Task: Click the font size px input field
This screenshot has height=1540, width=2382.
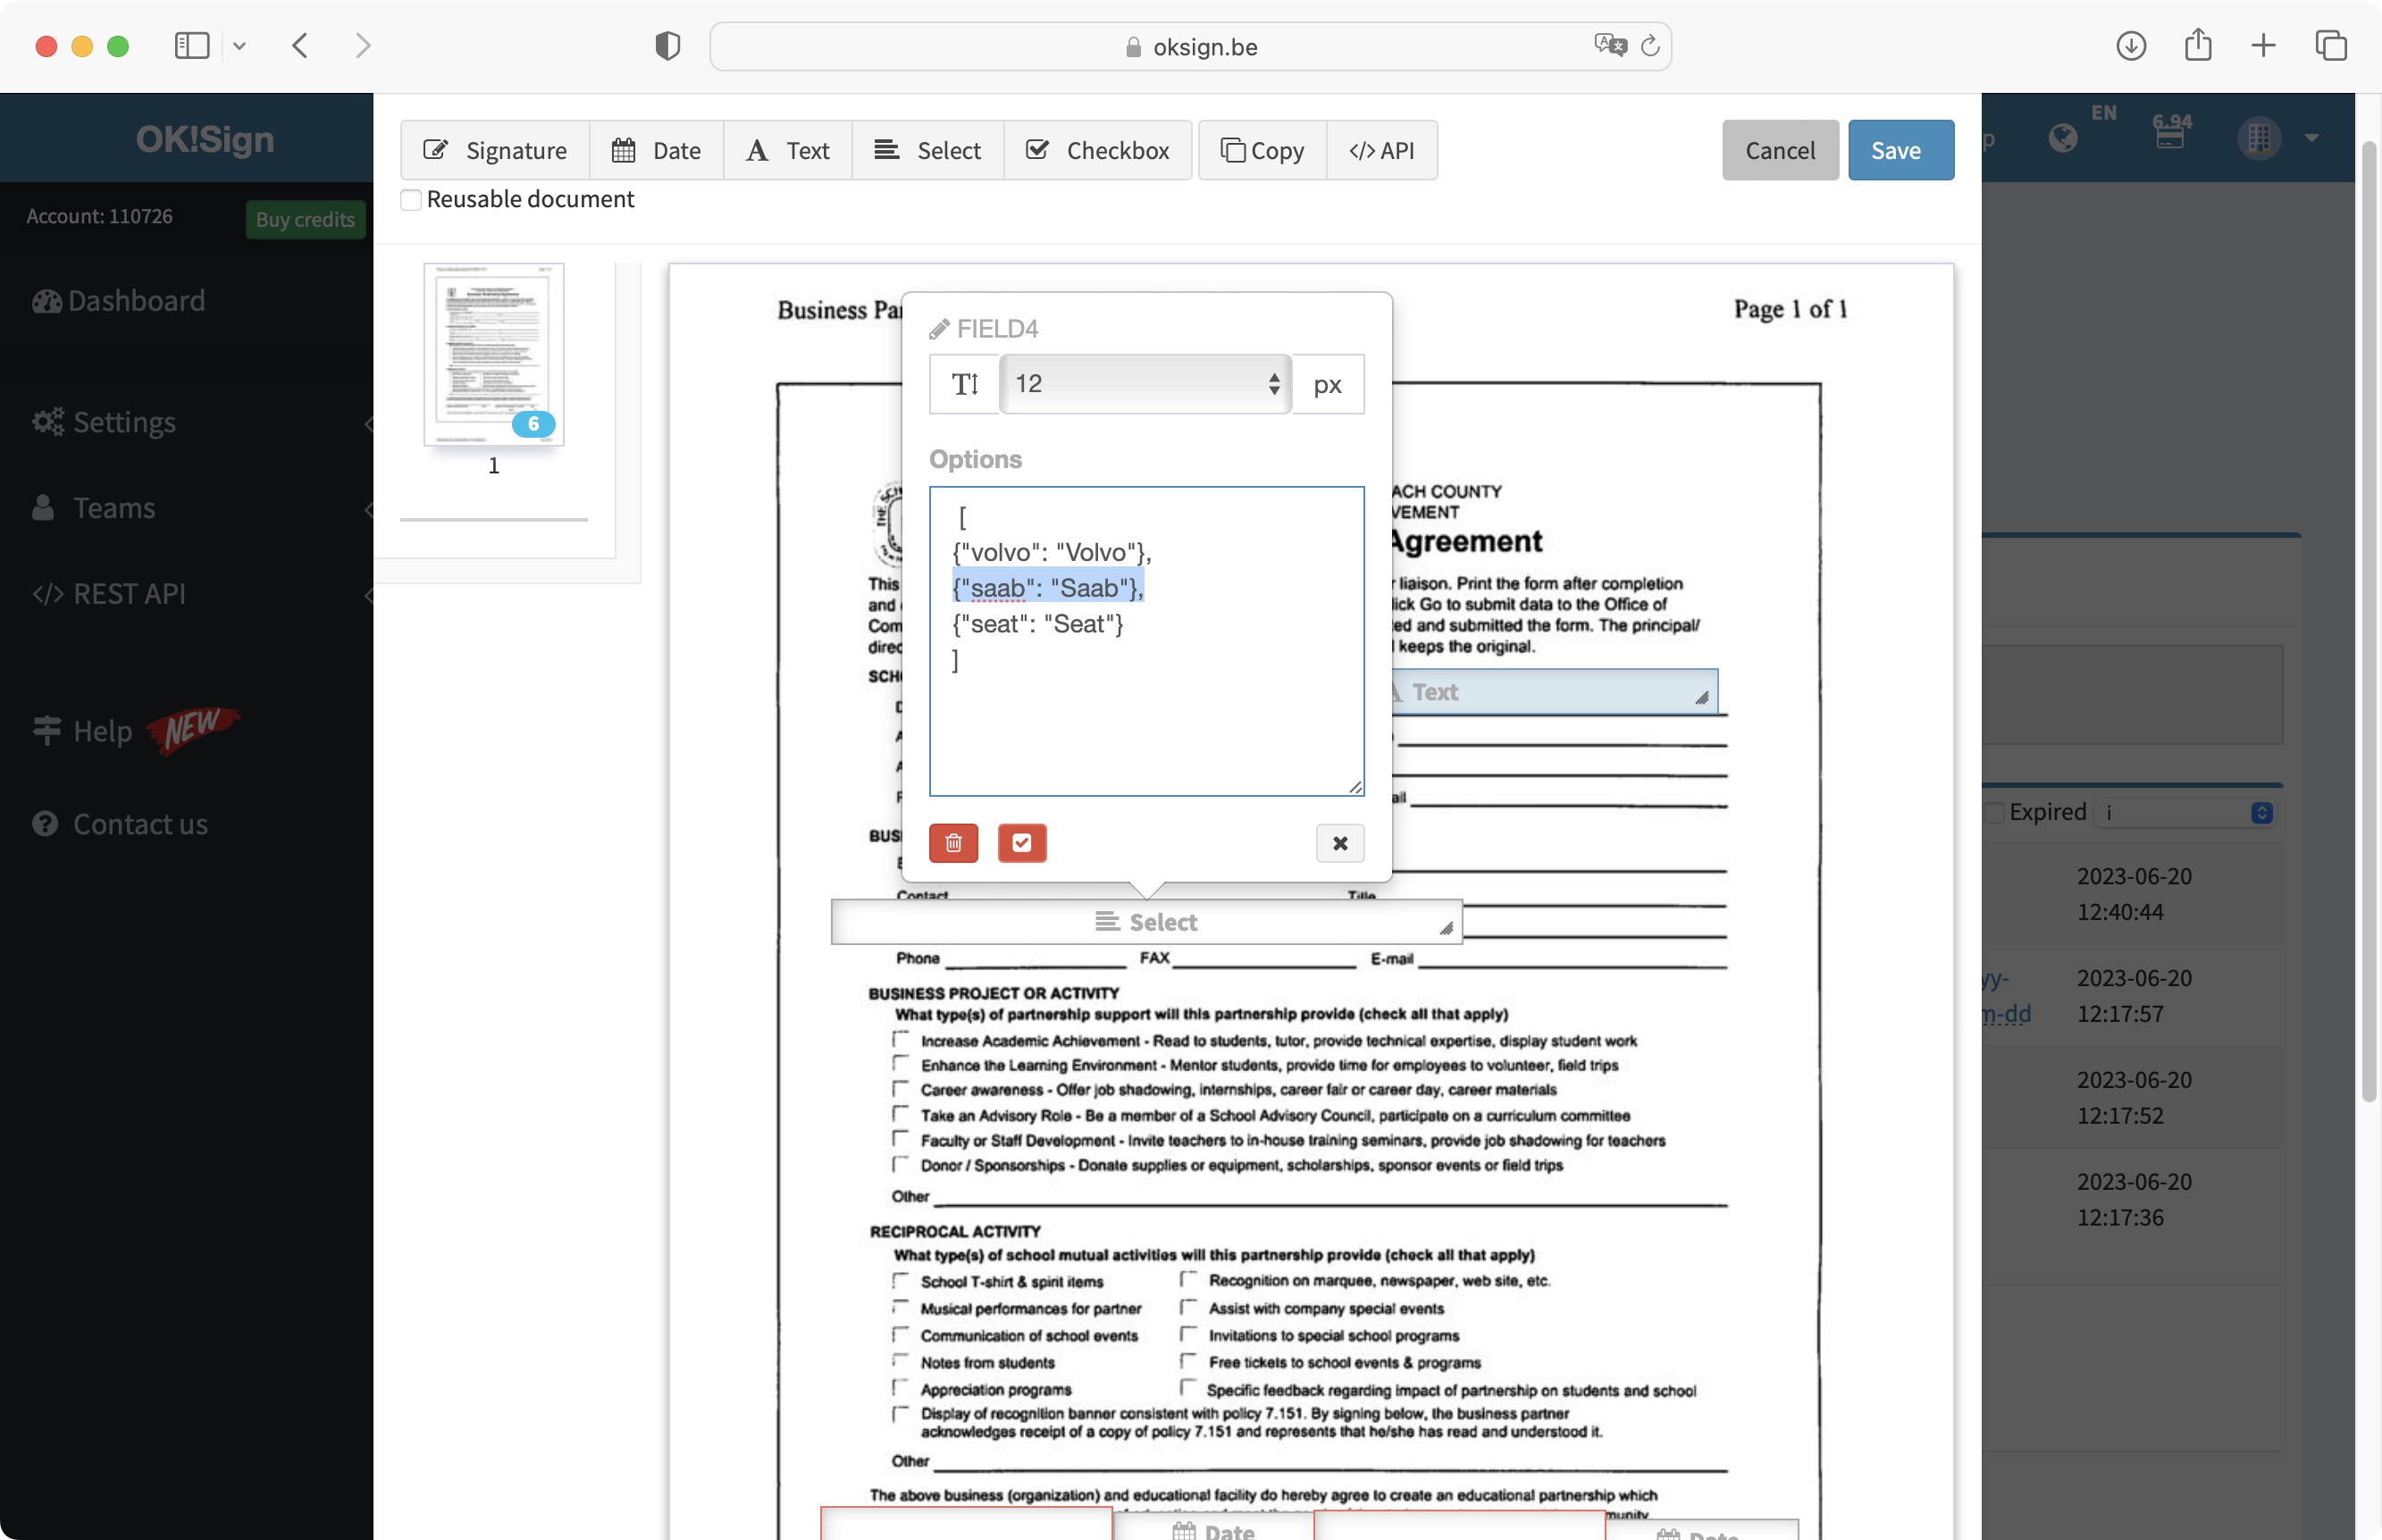Action: pyautogui.click(x=1145, y=382)
